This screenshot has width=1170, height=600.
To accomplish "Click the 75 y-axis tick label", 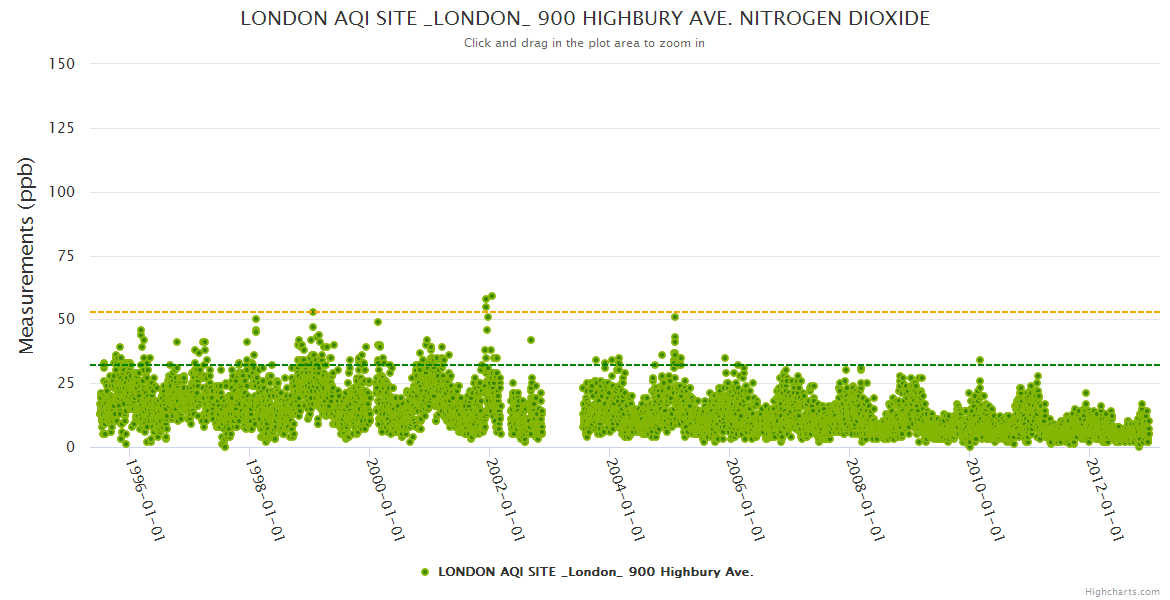I will (65, 256).
